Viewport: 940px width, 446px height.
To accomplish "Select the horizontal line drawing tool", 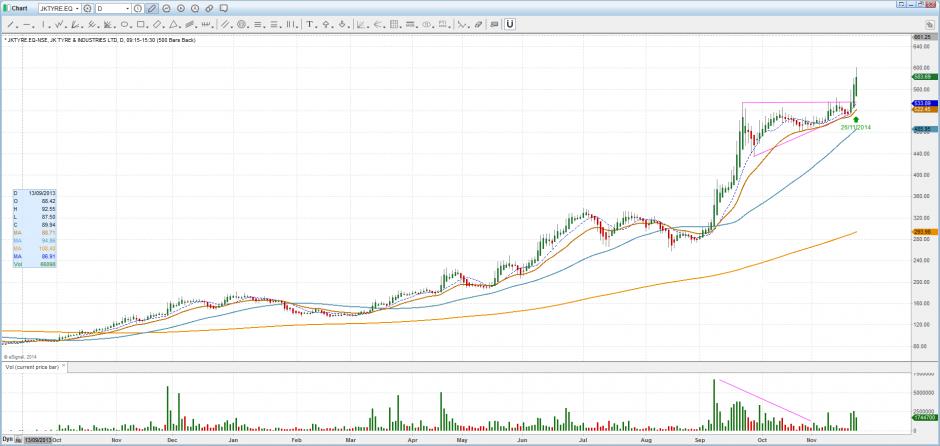I will tap(27, 24).
